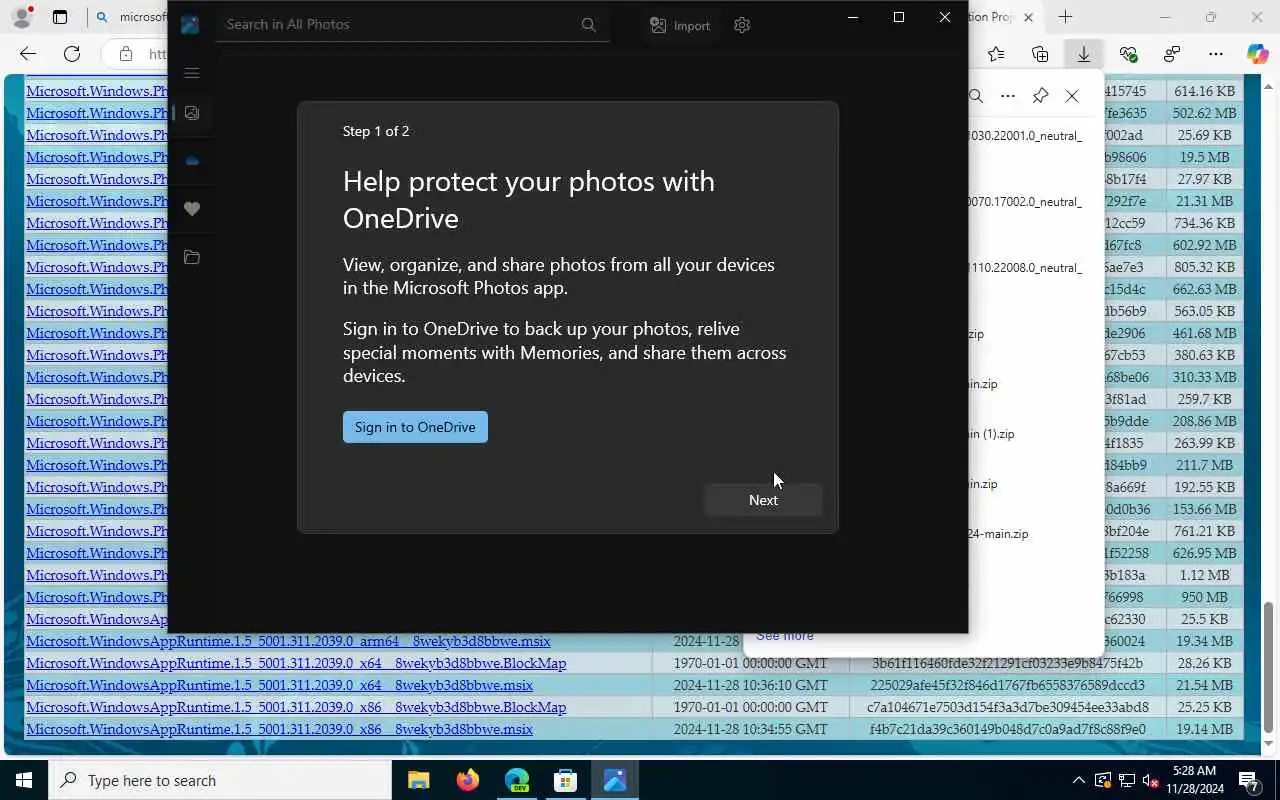Image resolution: width=1280 pixels, height=800 pixels.
Task: Pin the Edge downloads panel
Action: click(x=1040, y=96)
